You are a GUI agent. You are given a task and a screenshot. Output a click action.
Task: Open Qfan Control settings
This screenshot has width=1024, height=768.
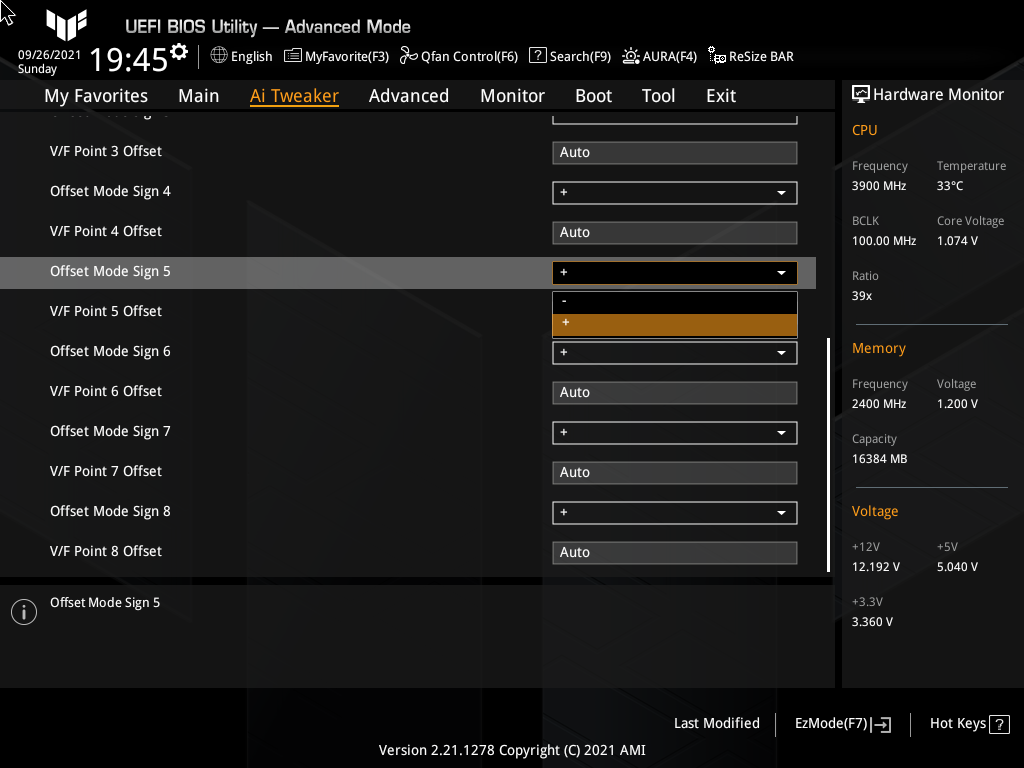459,56
